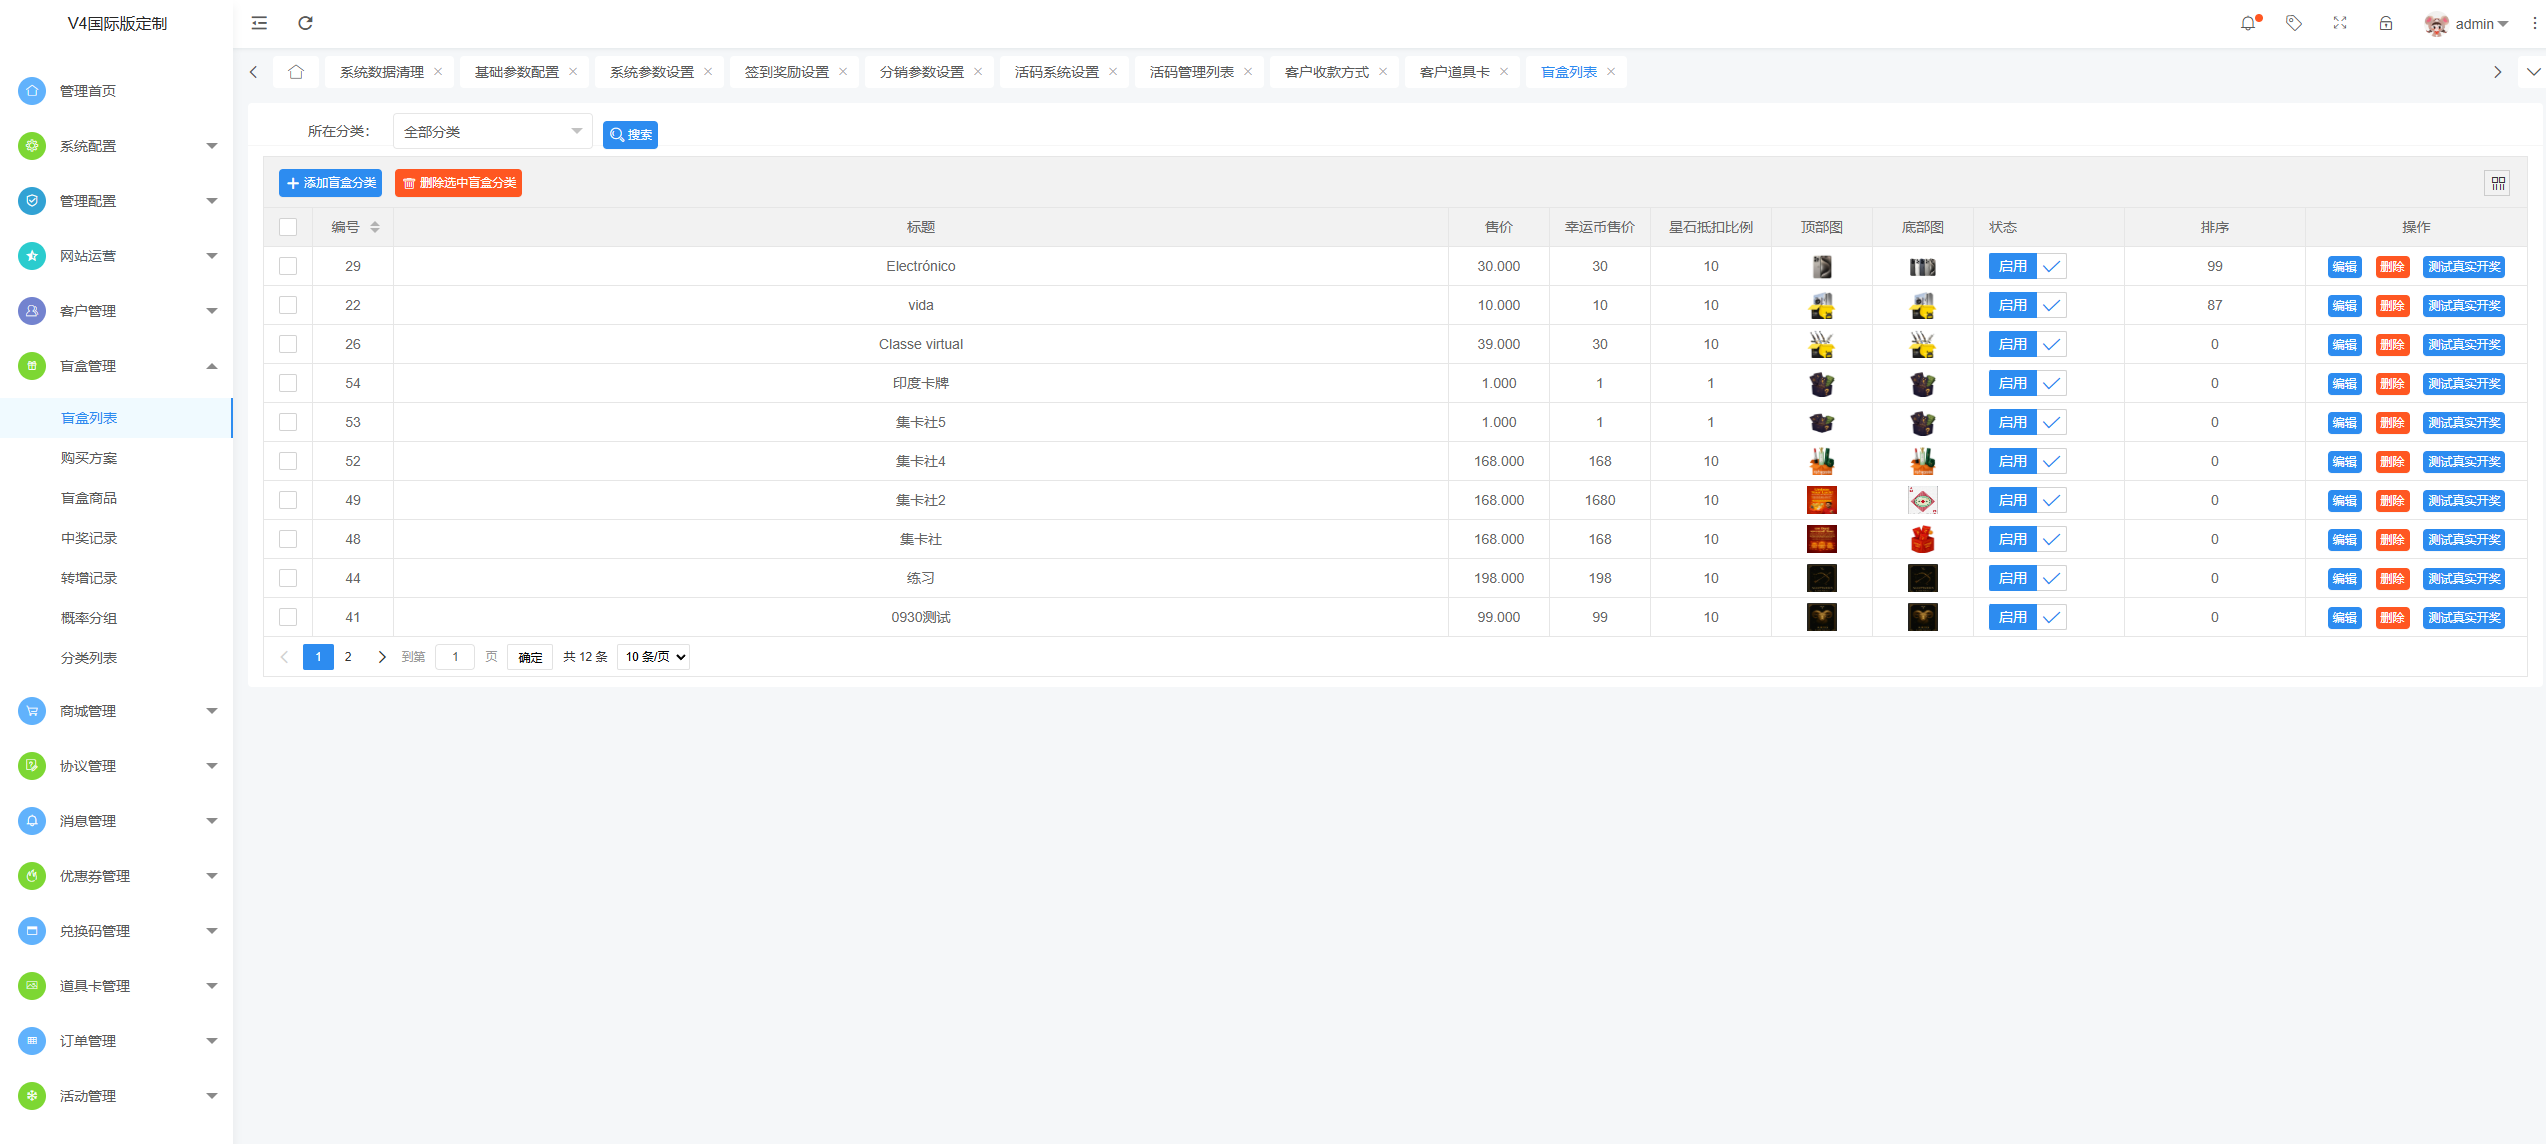Open 盲盒商品 in the sidebar
The width and height of the screenshot is (2546, 1144).
pos(89,498)
